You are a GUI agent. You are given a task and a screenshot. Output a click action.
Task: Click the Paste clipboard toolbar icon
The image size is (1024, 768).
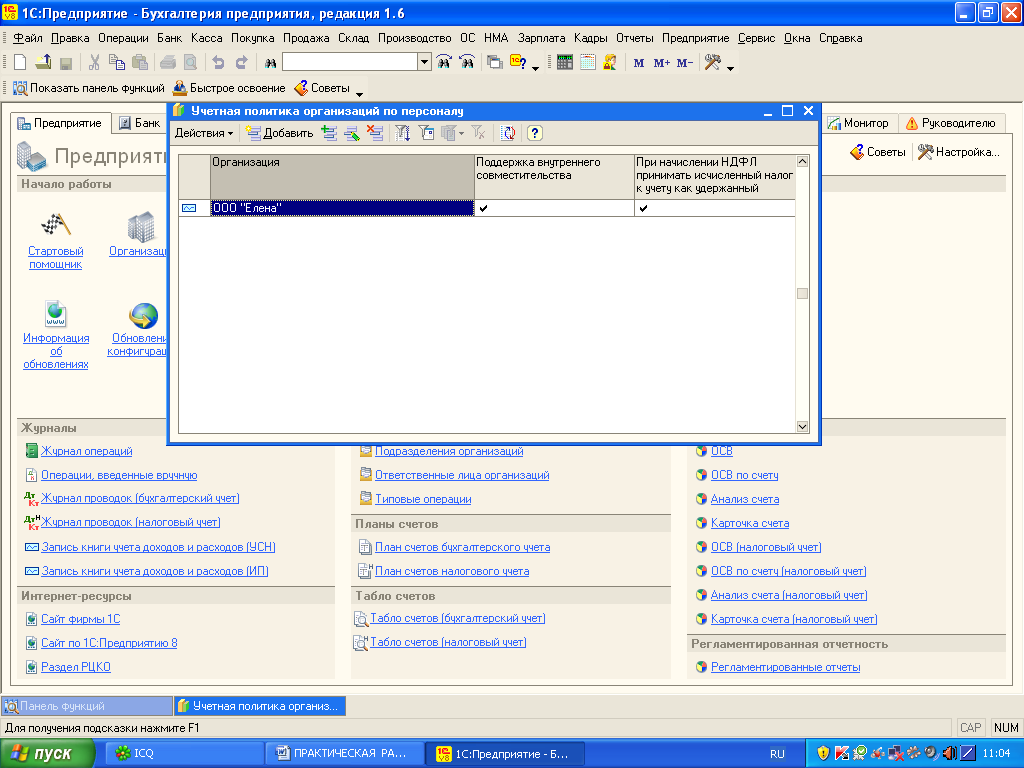140,63
